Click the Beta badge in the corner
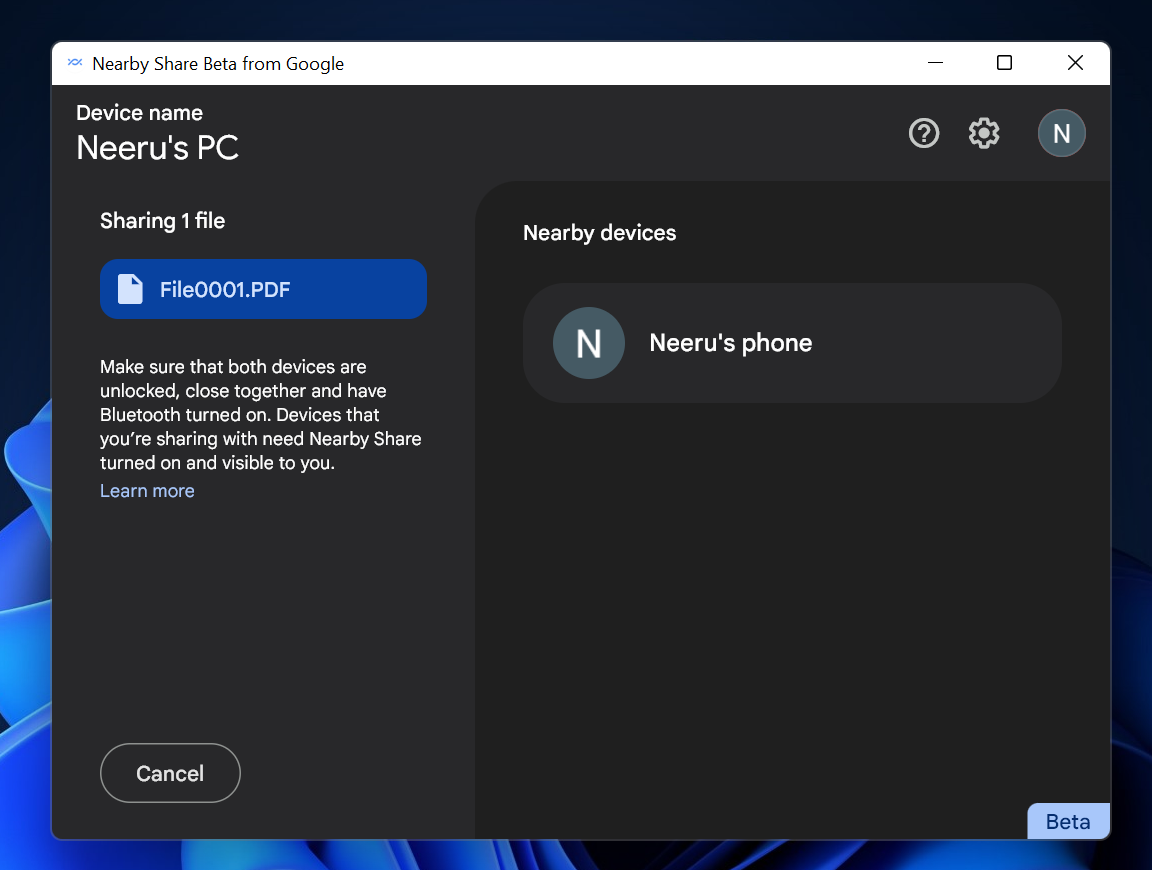This screenshot has height=870, width=1152. (1067, 822)
